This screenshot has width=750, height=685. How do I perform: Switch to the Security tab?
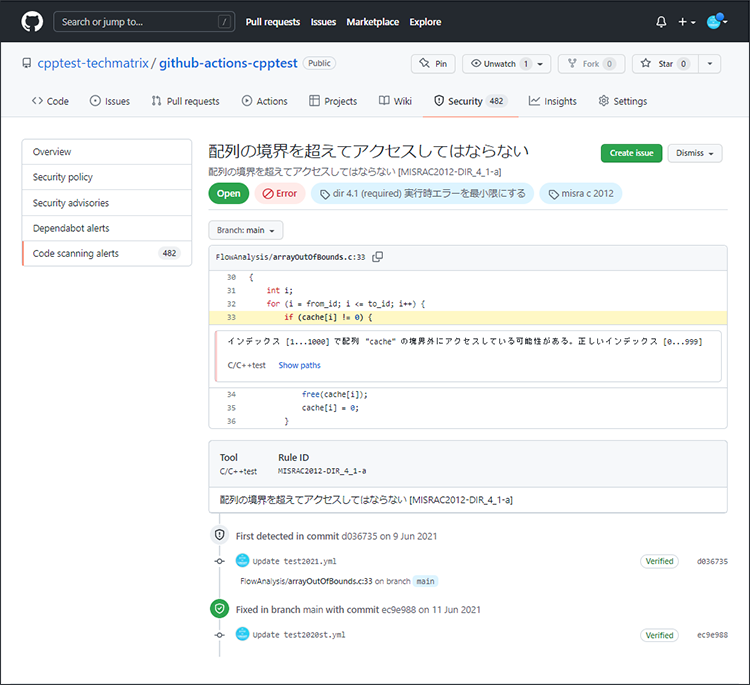coord(471,101)
